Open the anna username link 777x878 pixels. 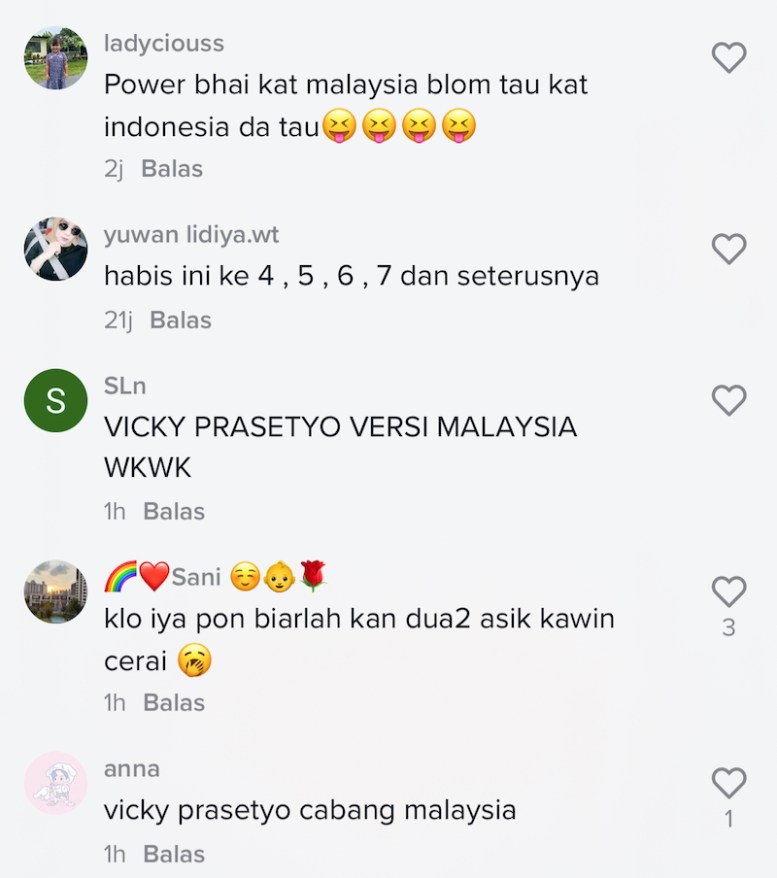pyautogui.click(x=132, y=769)
